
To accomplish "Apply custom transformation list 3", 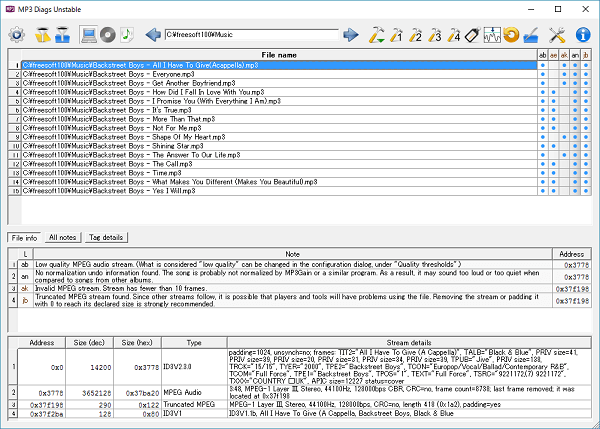I will point(435,35).
